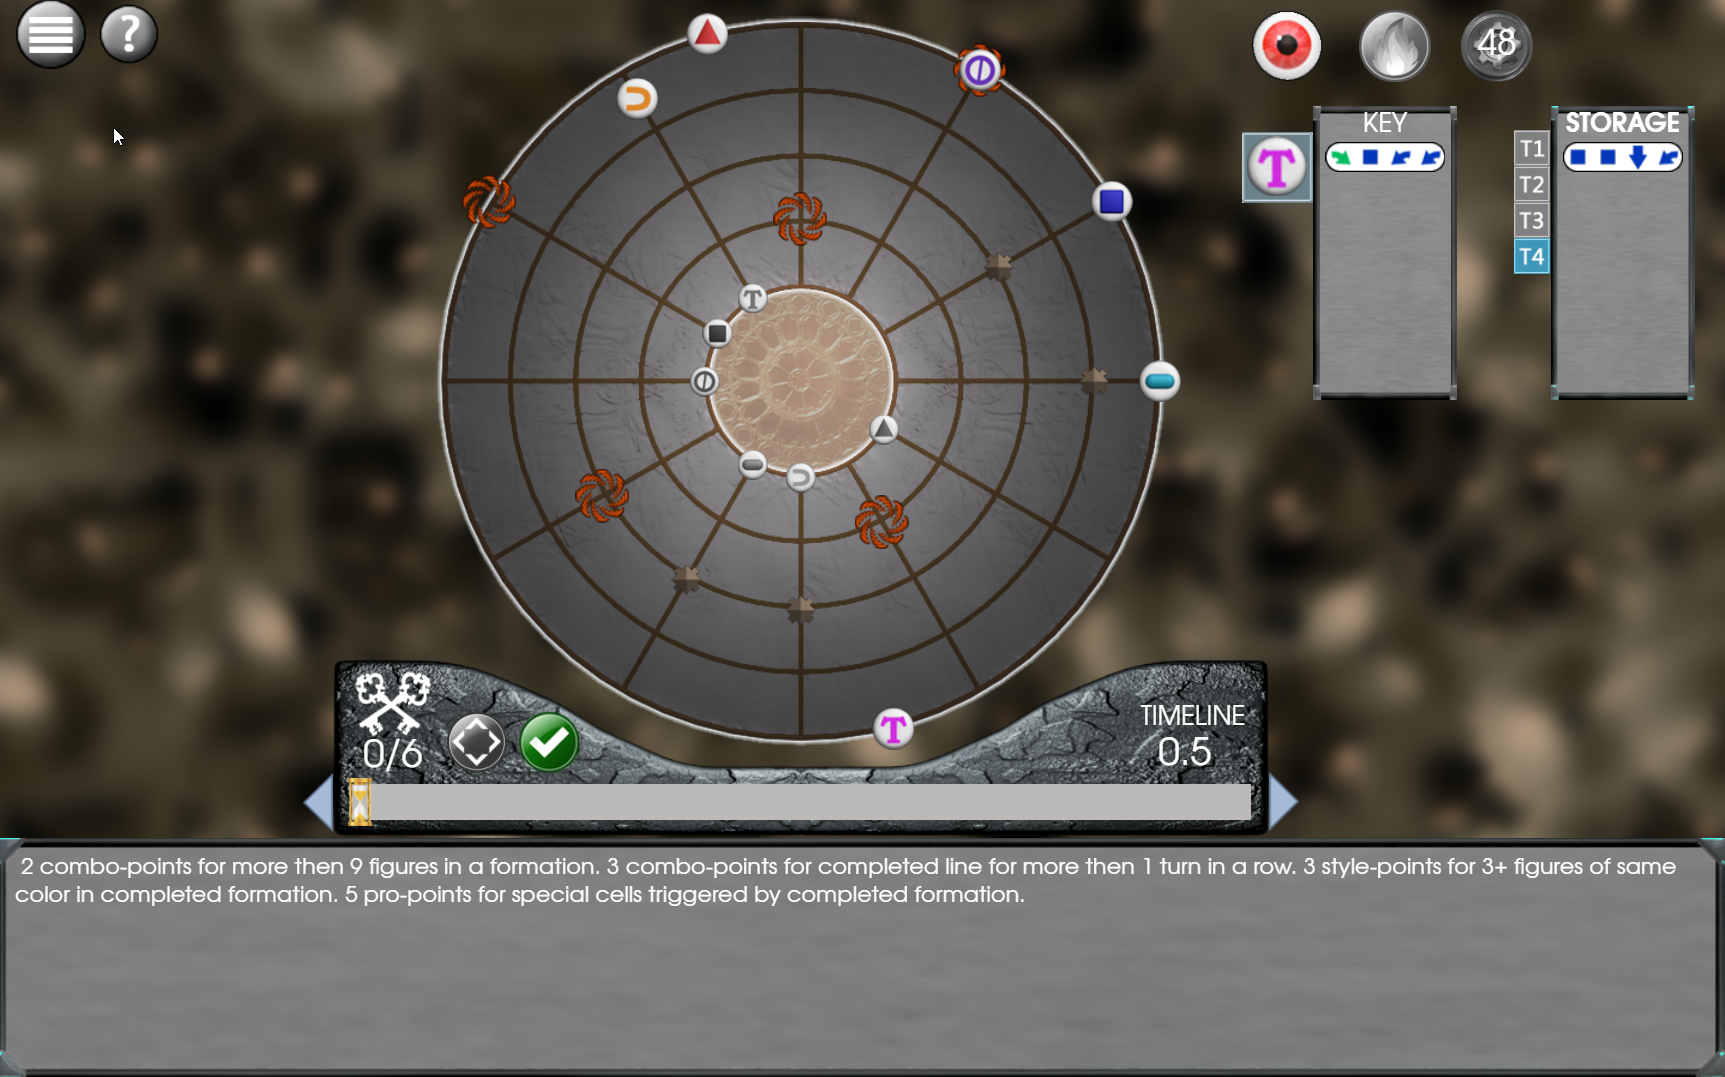This screenshot has height=1077, width=1725.
Task: Click the hourglass timeline marker
Action: pos(360,802)
